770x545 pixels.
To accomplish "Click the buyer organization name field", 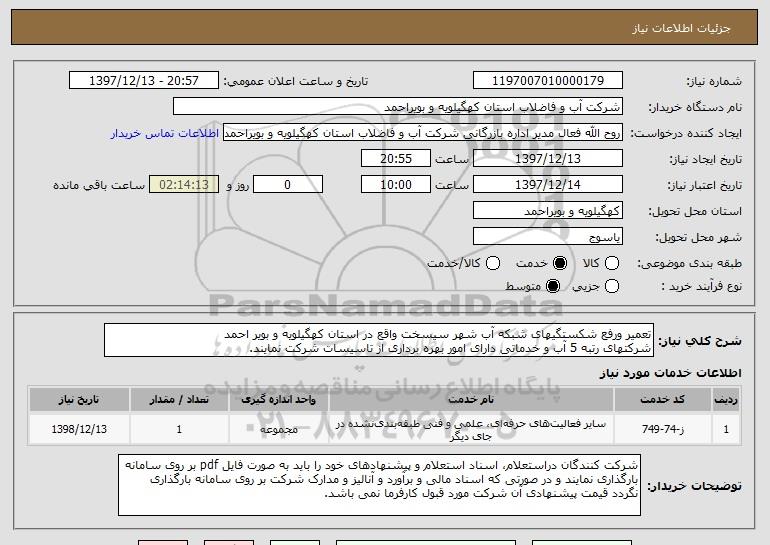I will (x=398, y=107).
